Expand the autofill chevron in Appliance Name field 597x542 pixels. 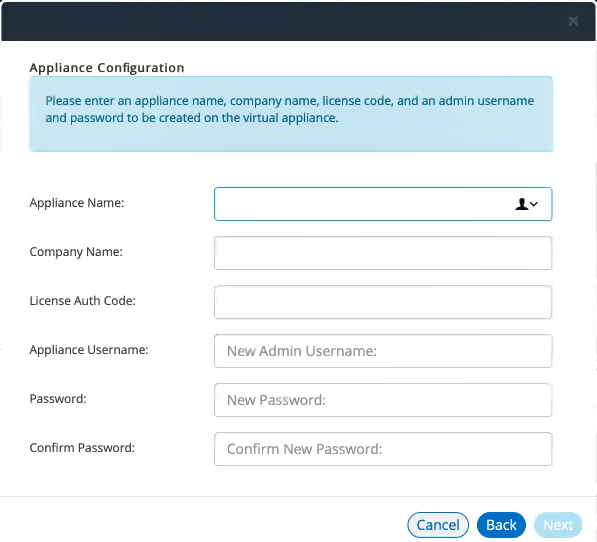click(x=534, y=204)
